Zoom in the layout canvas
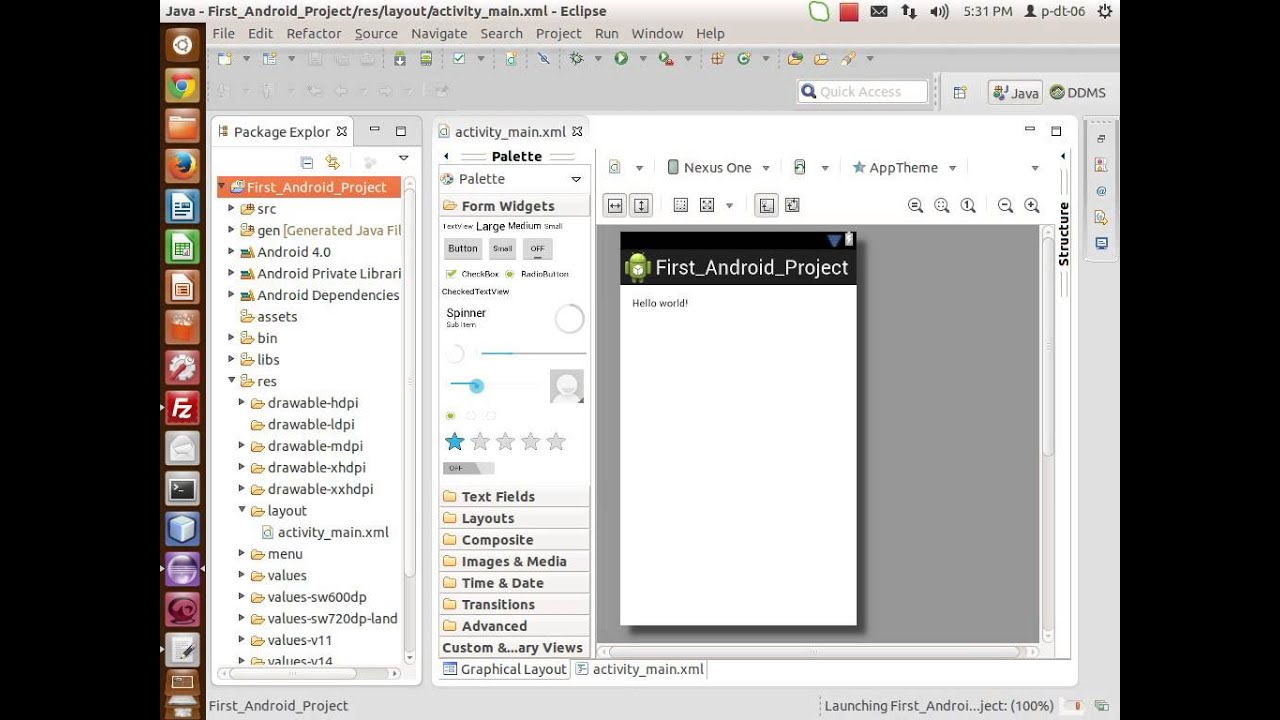Viewport: 1280px width, 720px height. click(x=1032, y=205)
